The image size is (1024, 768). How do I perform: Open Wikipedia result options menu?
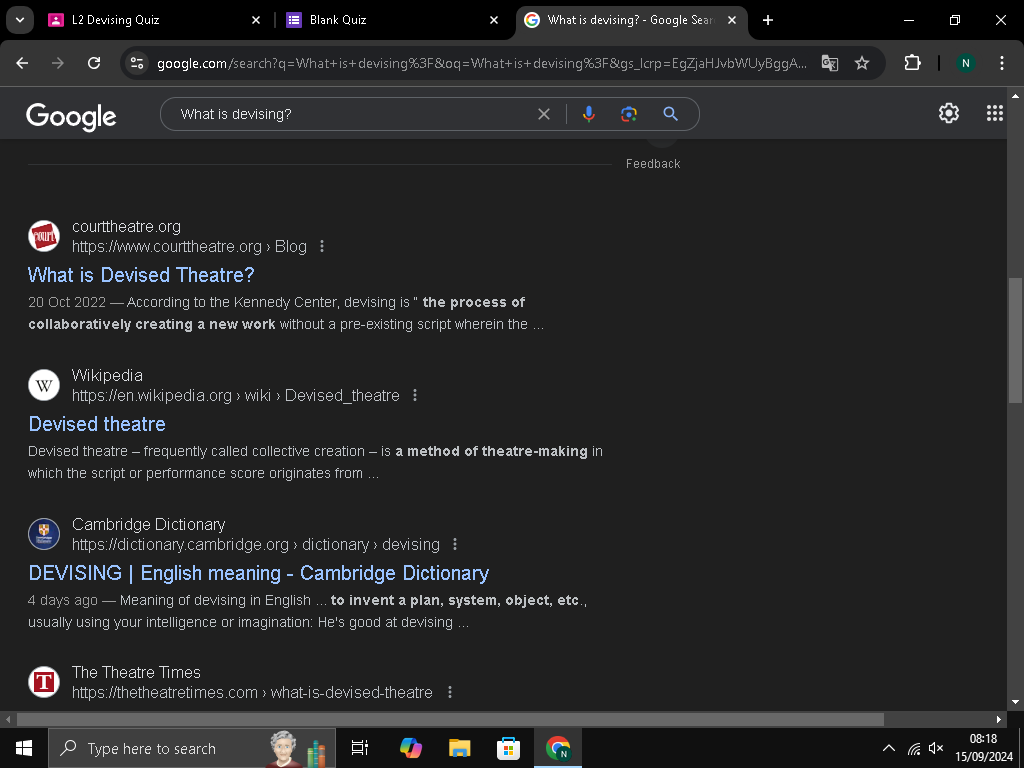[x=415, y=395]
